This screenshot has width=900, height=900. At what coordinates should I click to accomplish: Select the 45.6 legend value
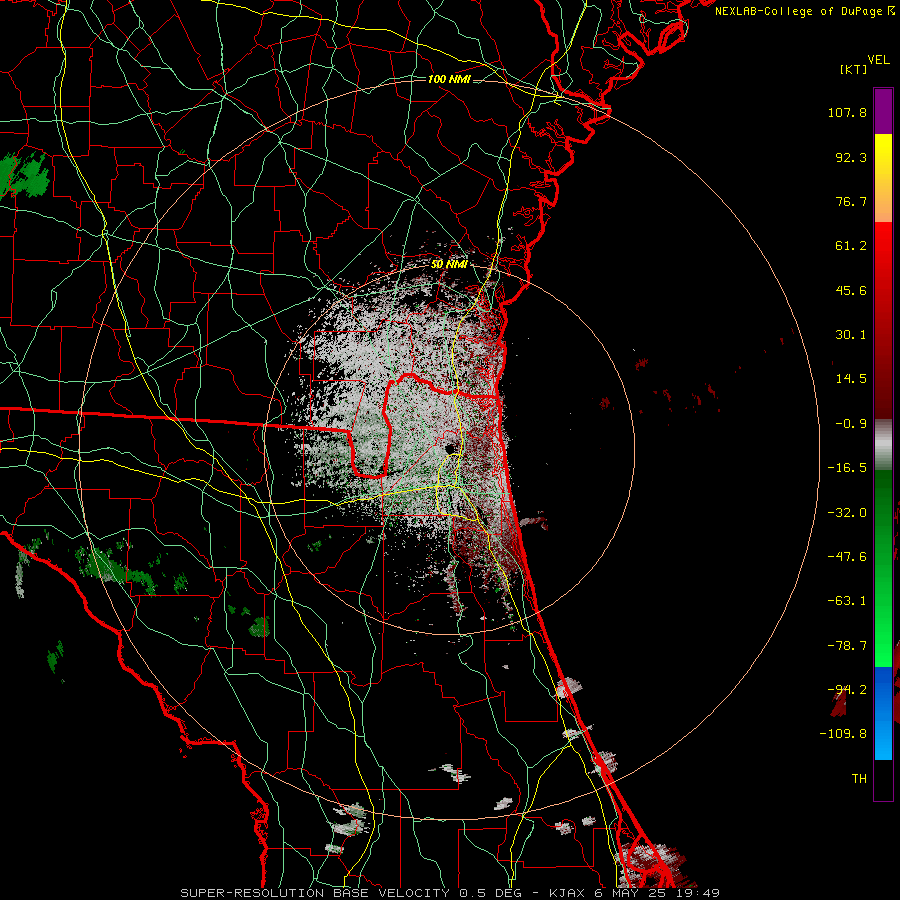tap(851, 290)
